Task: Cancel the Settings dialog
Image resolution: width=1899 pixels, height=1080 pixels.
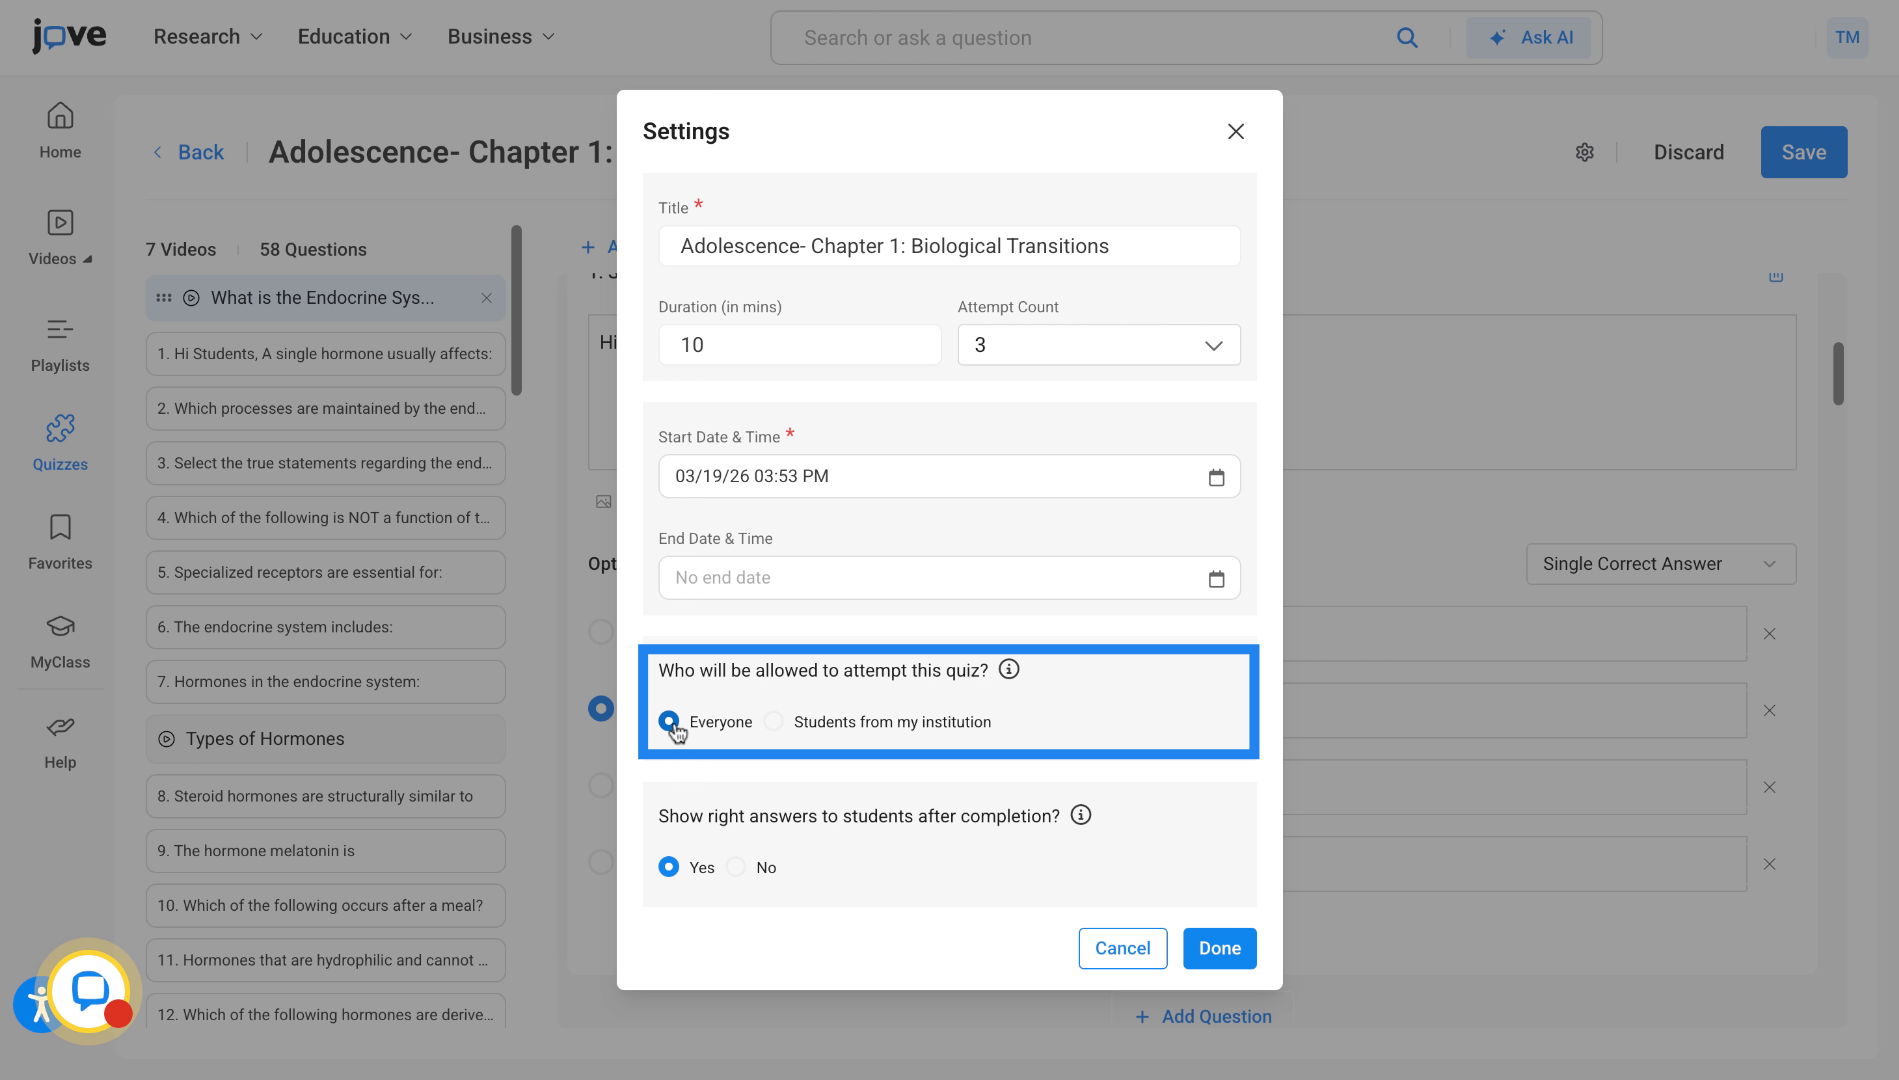Action: (1122, 948)
